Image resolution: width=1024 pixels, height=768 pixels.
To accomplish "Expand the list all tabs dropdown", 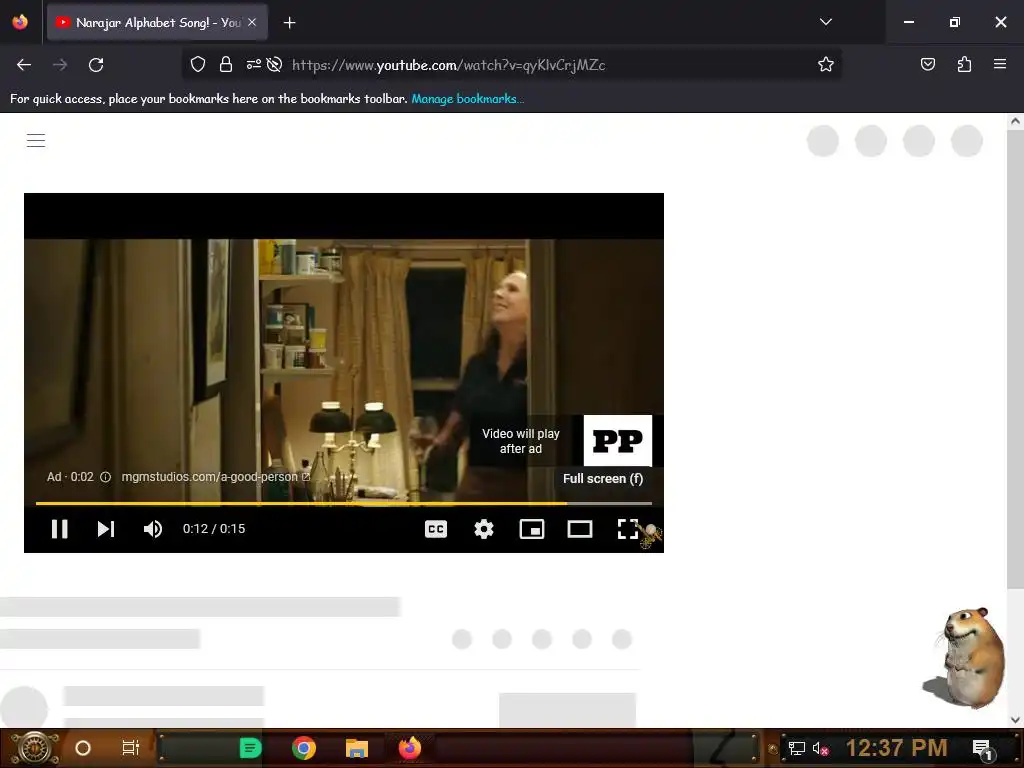I will tap(825, 22).
